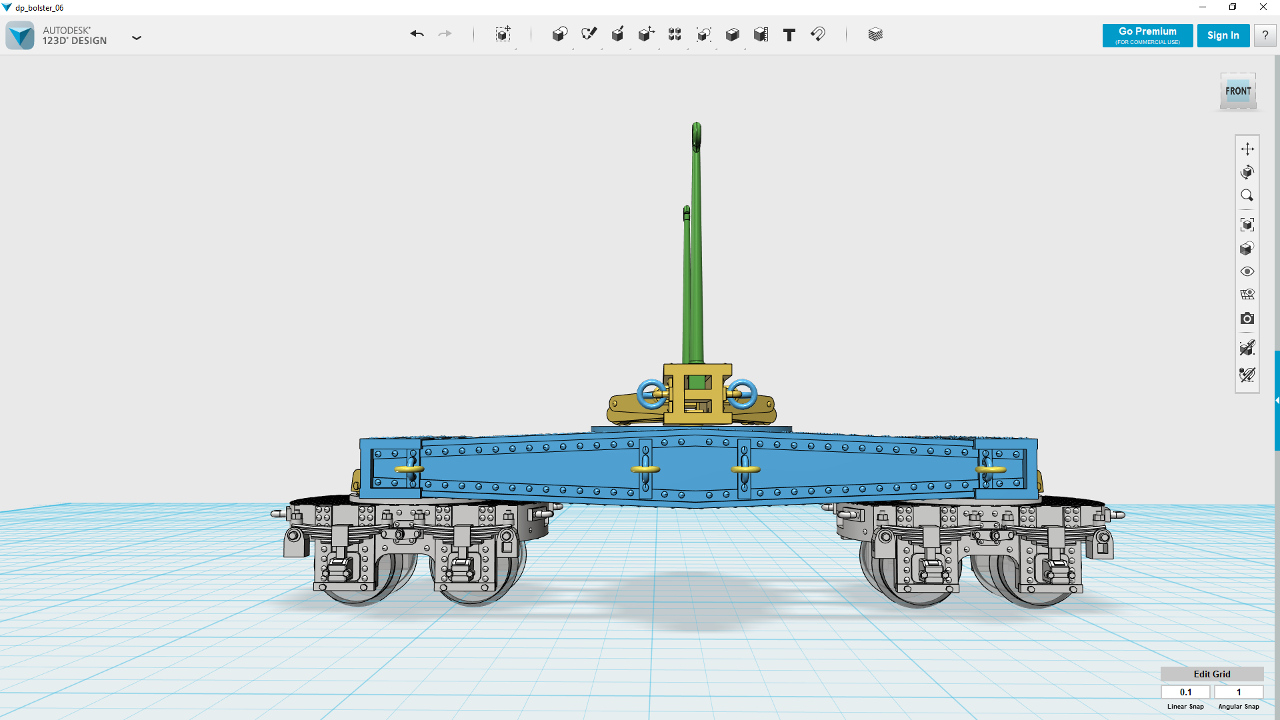Open the Construct tool menu

[x=618, y=34]
